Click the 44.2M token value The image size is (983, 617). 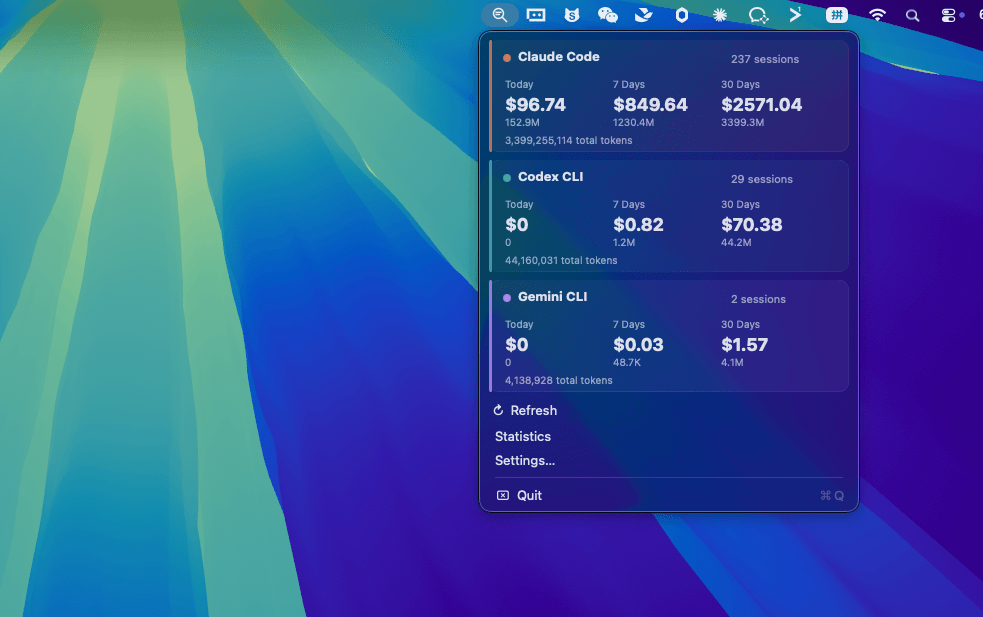pyautogui.click(x=736, y=243)
